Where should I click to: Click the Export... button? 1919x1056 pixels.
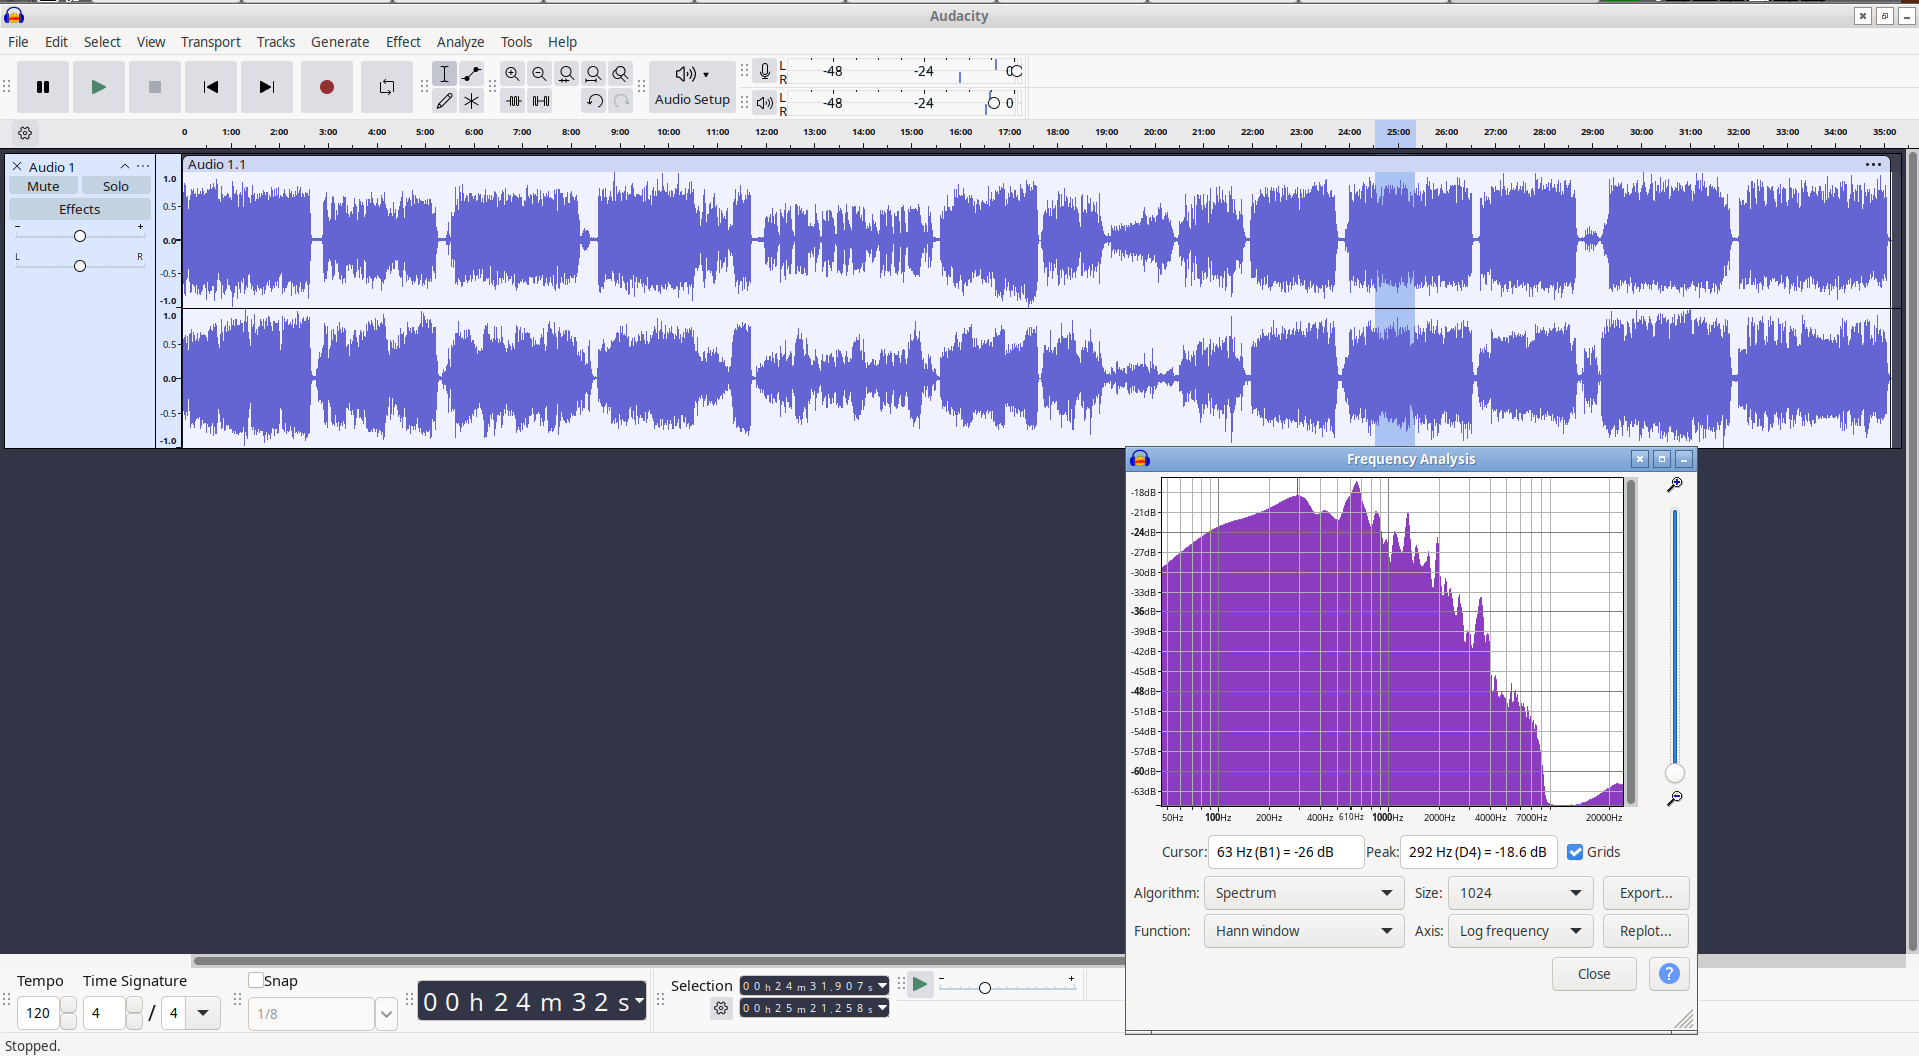coord(1646,893)
